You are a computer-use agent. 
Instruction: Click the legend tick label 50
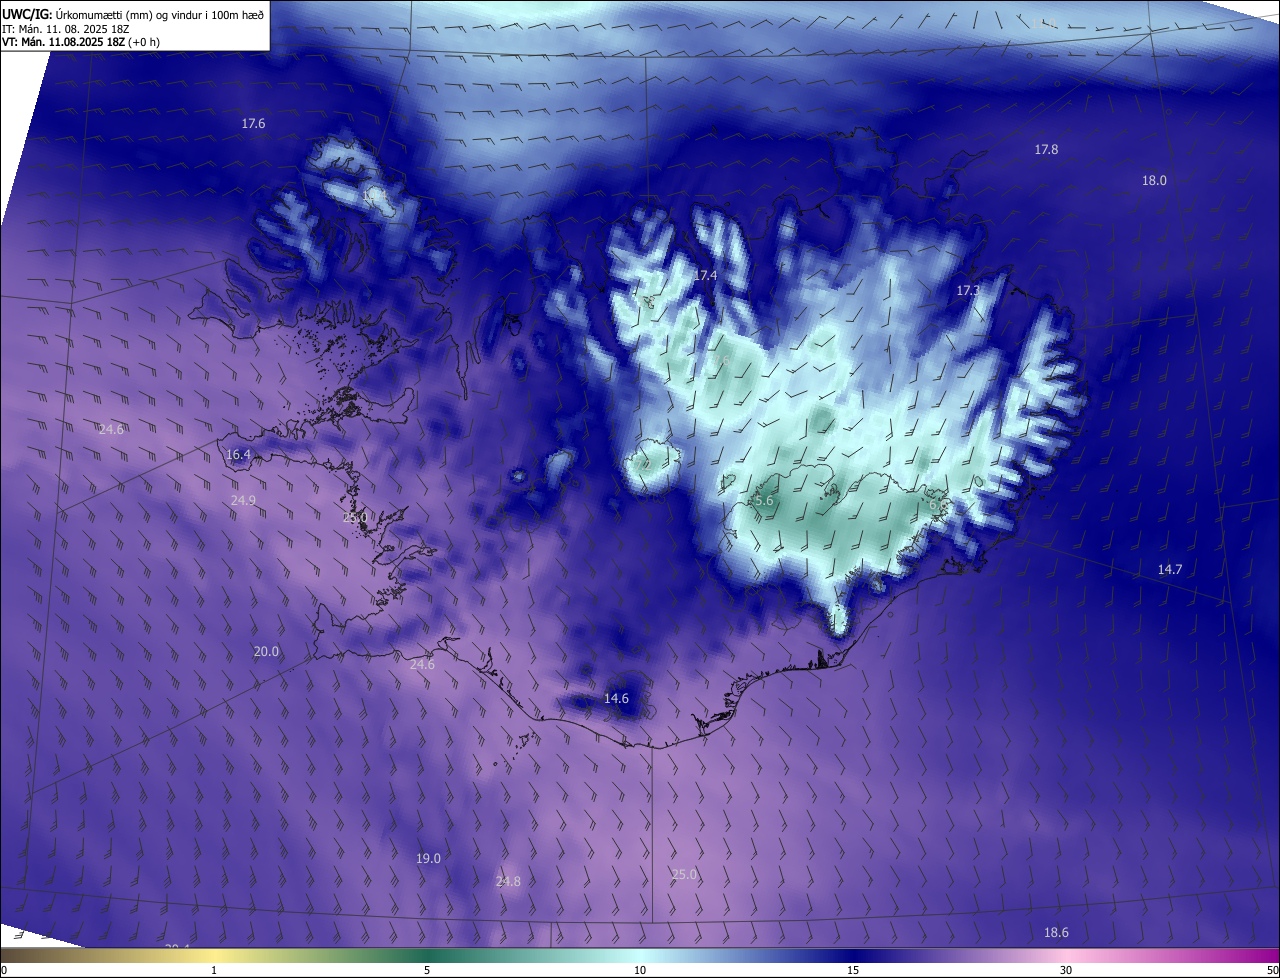pos(1272,970)
